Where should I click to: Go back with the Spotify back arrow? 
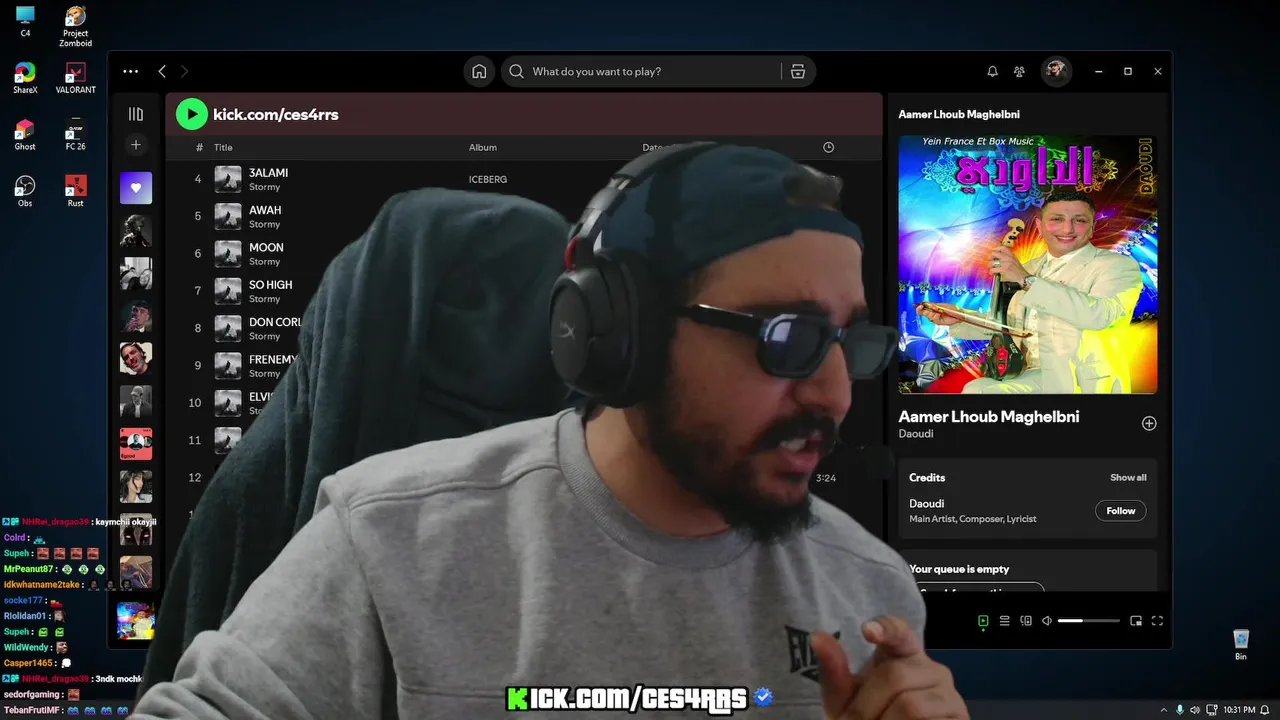point(162,72)
